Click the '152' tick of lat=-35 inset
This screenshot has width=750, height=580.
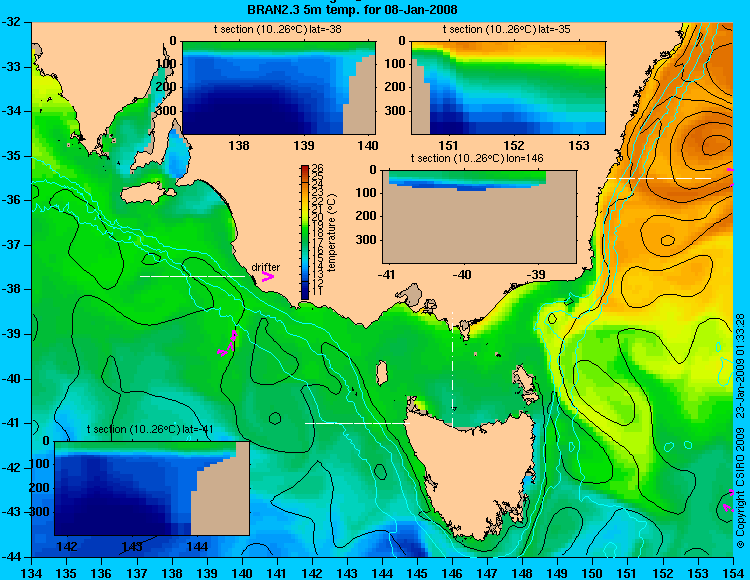pos(514,145)
